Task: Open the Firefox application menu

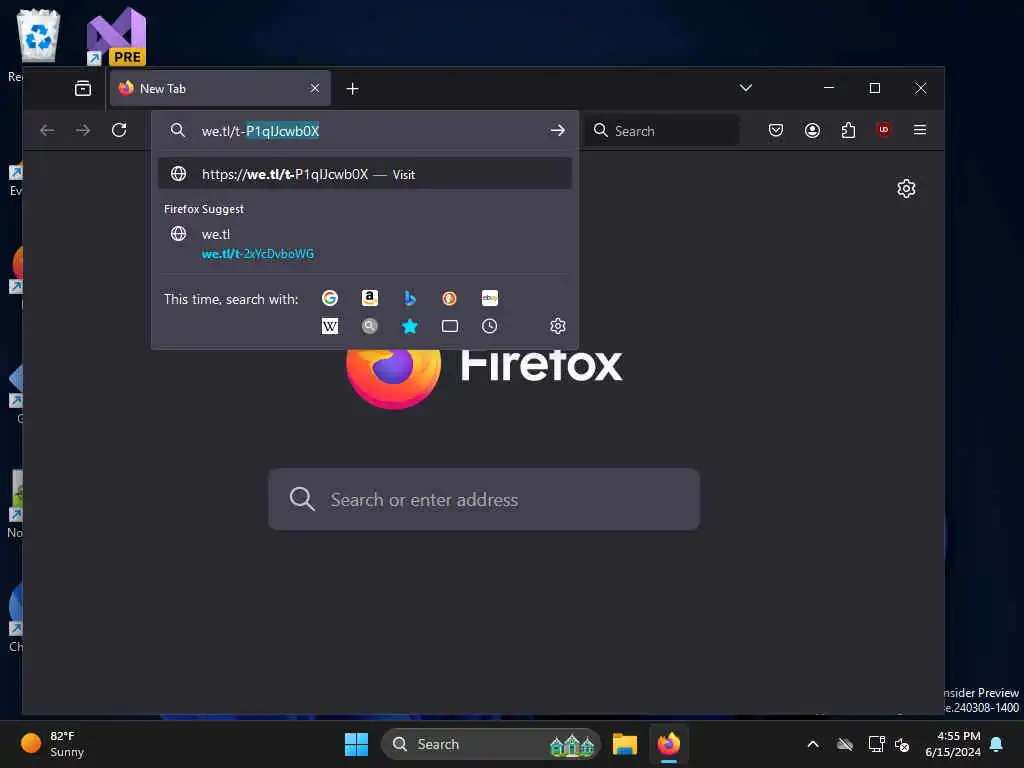Action: tap(920, 130)
